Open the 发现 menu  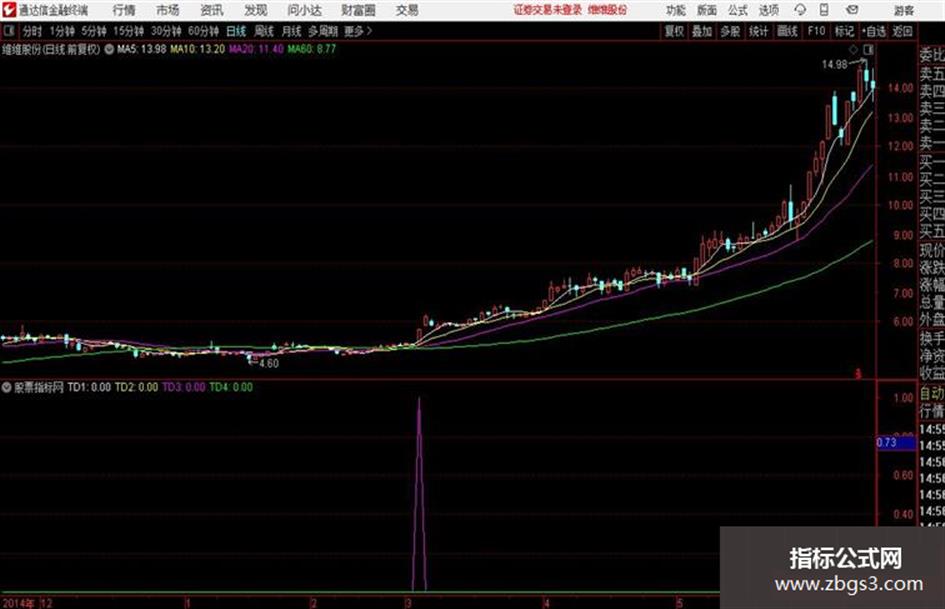pyautogui.click(x=256, y=10)
